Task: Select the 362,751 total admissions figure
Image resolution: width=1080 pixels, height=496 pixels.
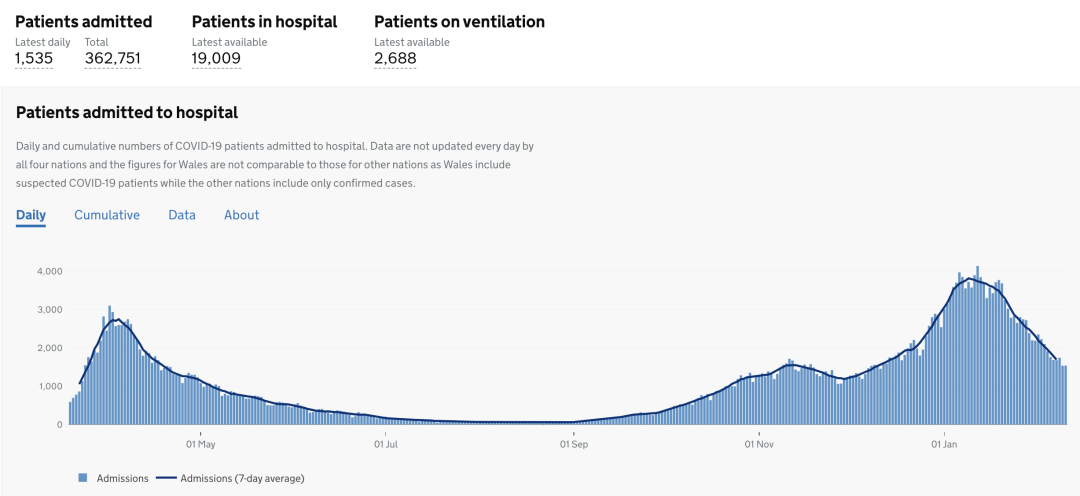Action: [112, 58]
